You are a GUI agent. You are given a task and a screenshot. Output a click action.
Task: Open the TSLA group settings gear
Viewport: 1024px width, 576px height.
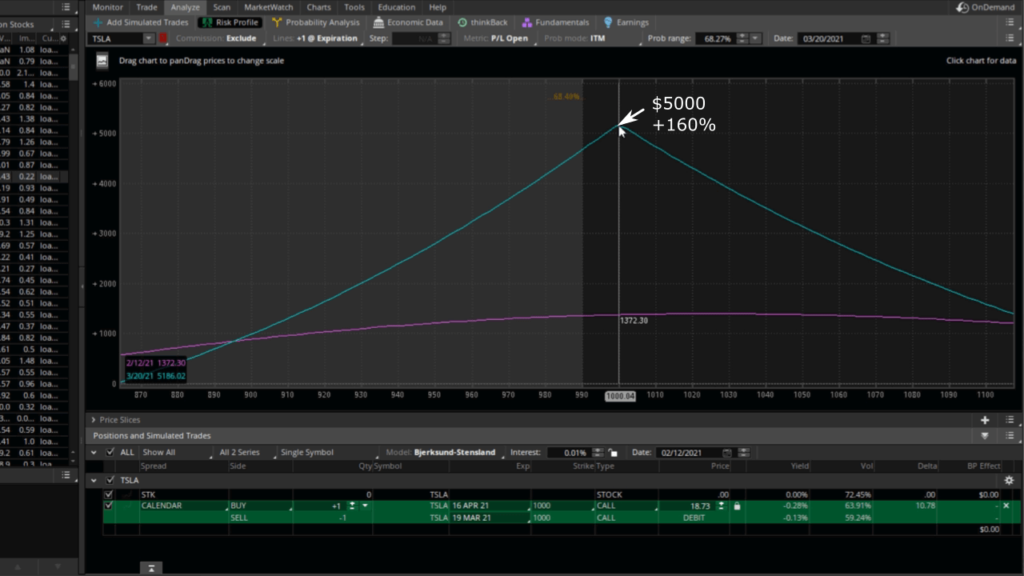click(1009, 480)
